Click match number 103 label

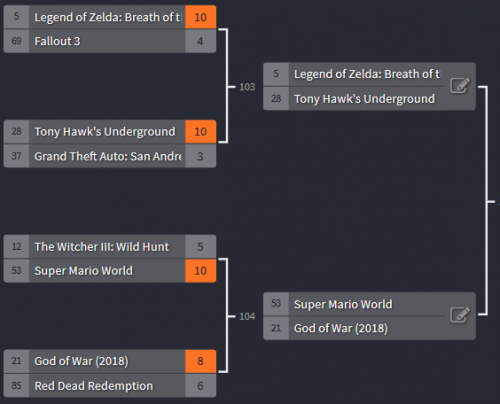(x=247, y=87)
